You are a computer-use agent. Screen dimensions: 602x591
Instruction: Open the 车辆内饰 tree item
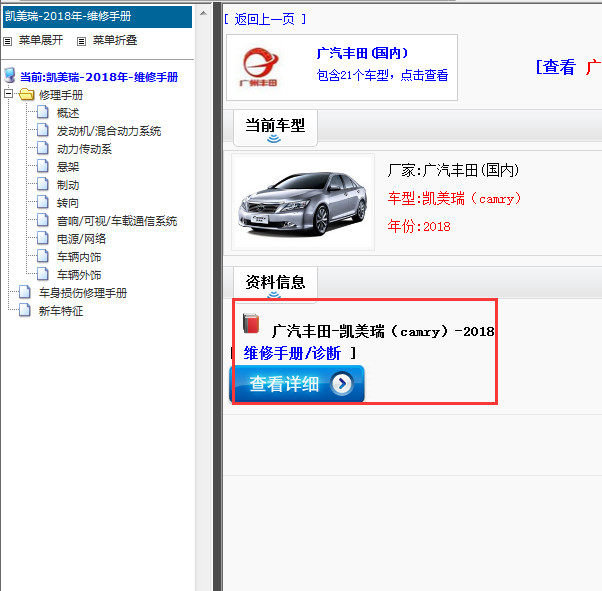[79, 257]
